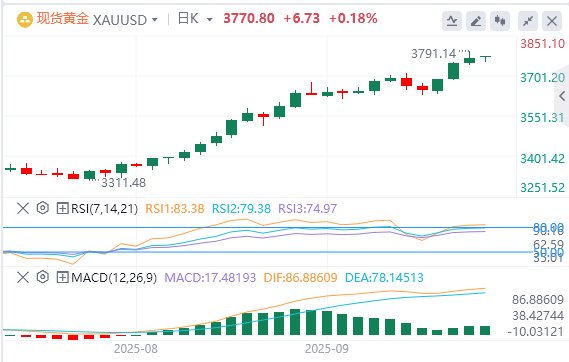Expand the RSI pane plus icon
Image resolution: width=569 pixels, height=362 pixels.
point(62,209)
